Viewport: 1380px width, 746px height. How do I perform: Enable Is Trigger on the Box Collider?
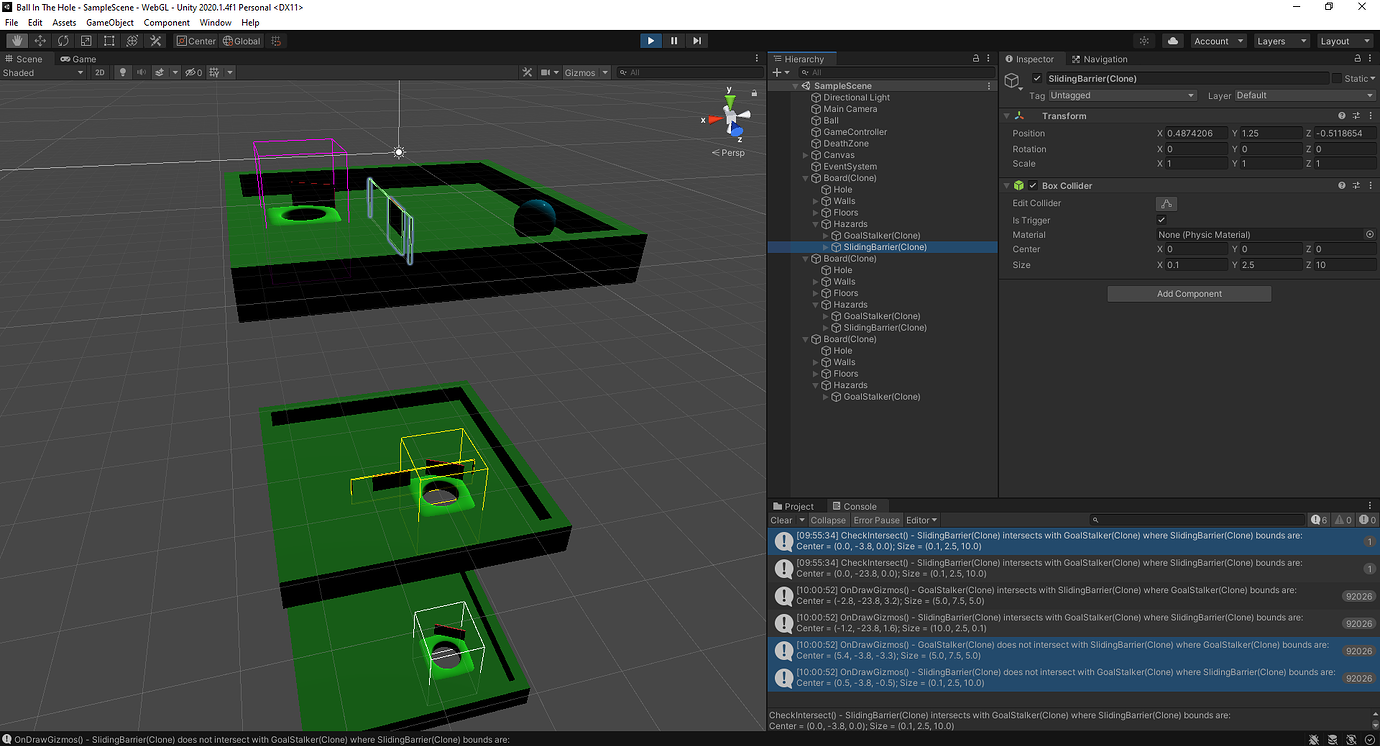[1161, 220]
